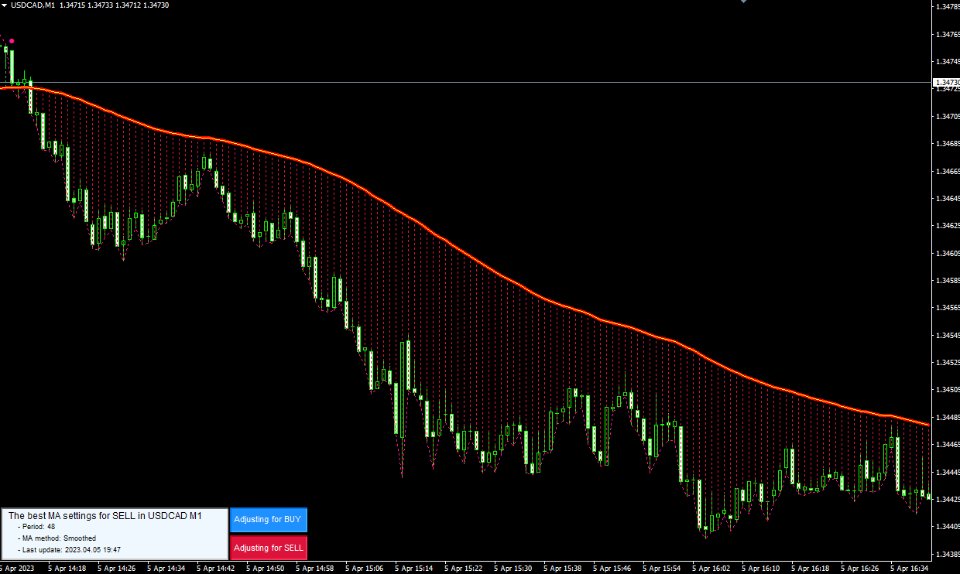The height and width of the screenshot is (574, 960).
Task: Click the "MA method: Smoothed" line
Action: pos(57,539)
